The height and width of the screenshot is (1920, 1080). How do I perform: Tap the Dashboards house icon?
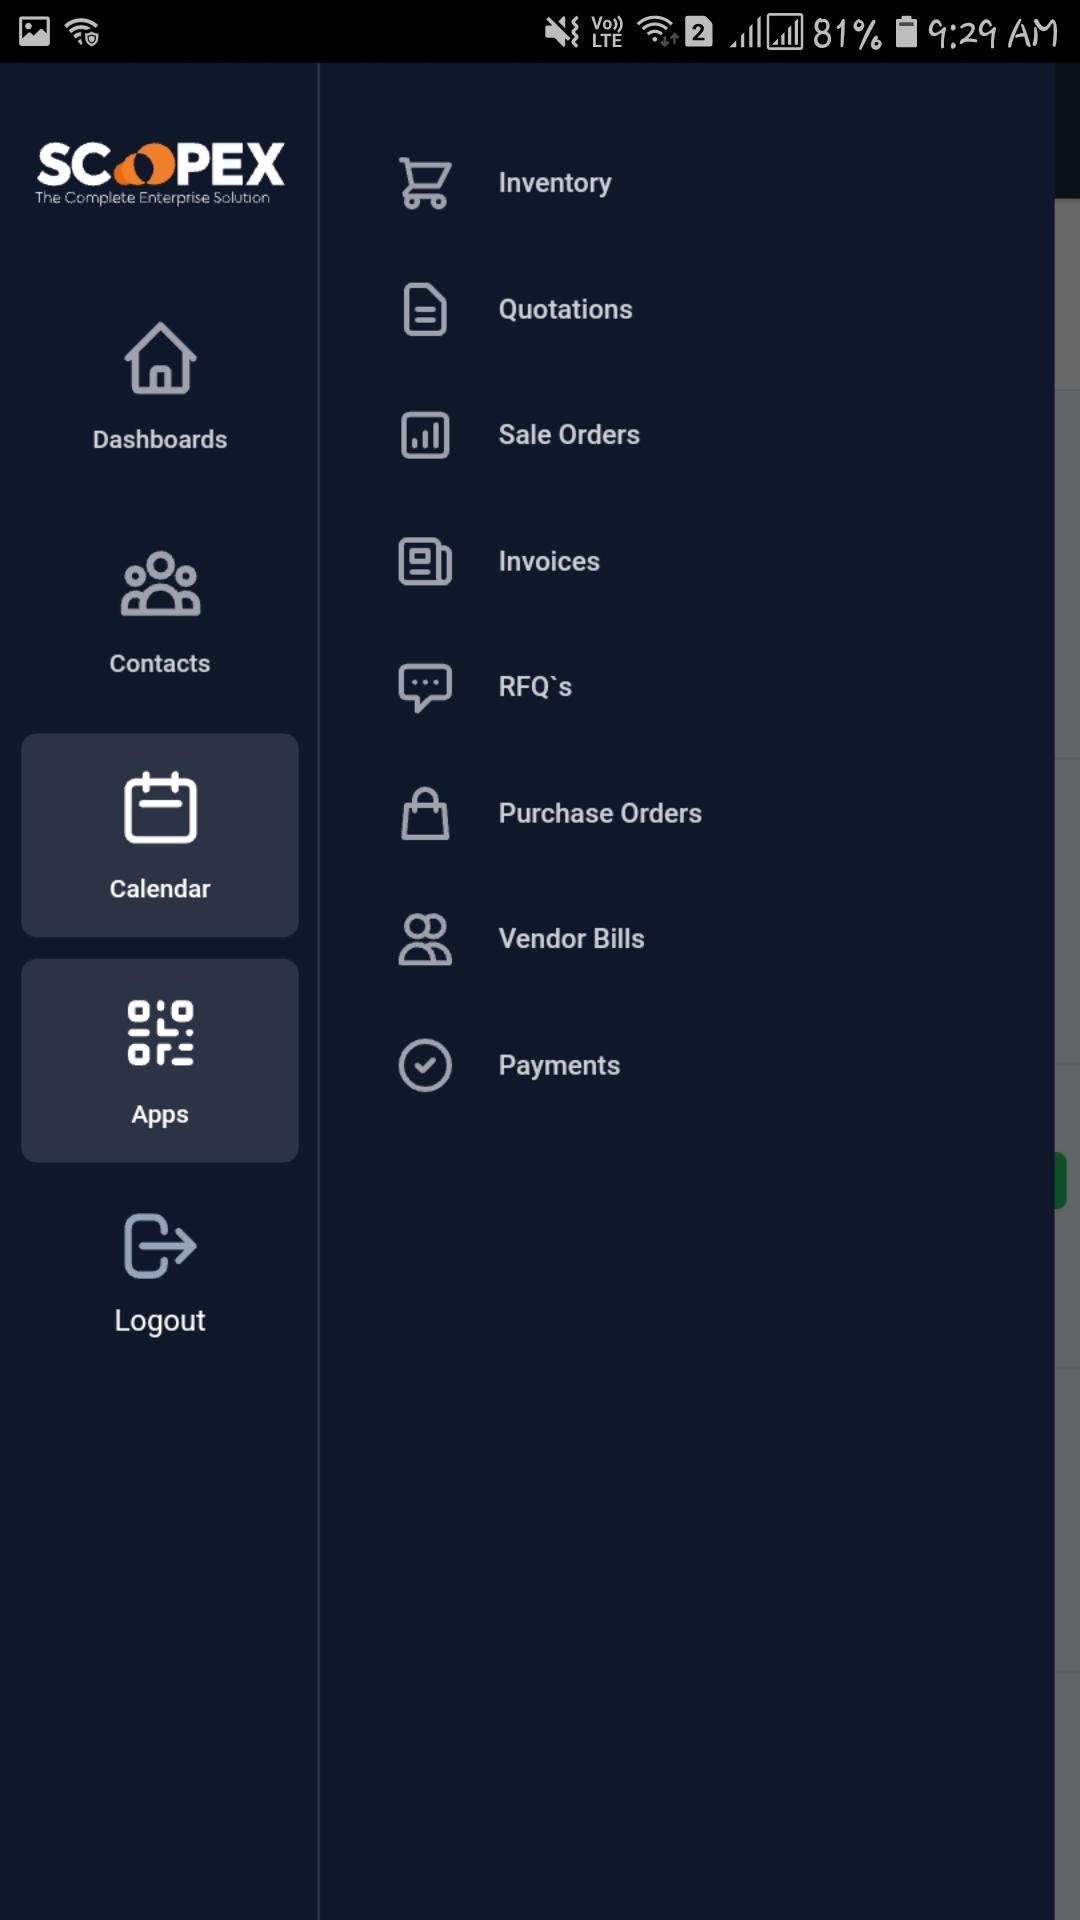coord(160,358)
